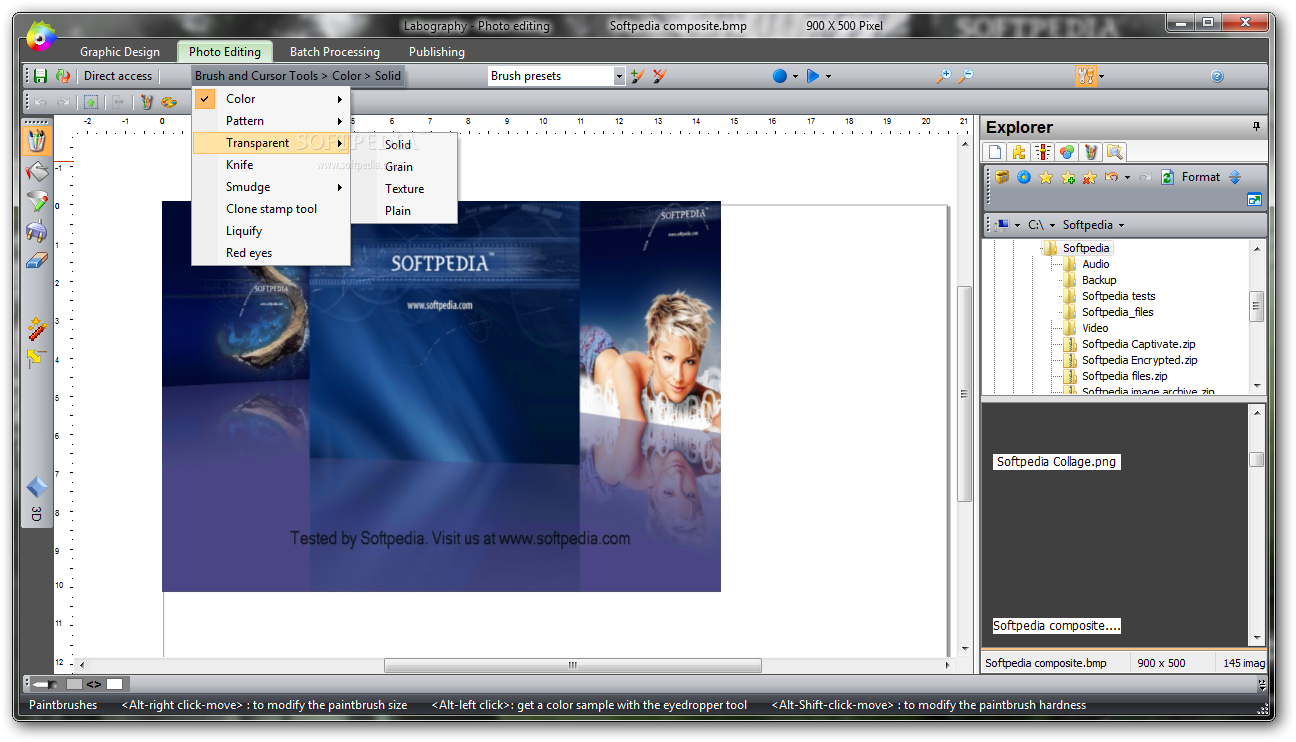Open the 3D diamond tool

pyautogui.click(x=36, y=488)
